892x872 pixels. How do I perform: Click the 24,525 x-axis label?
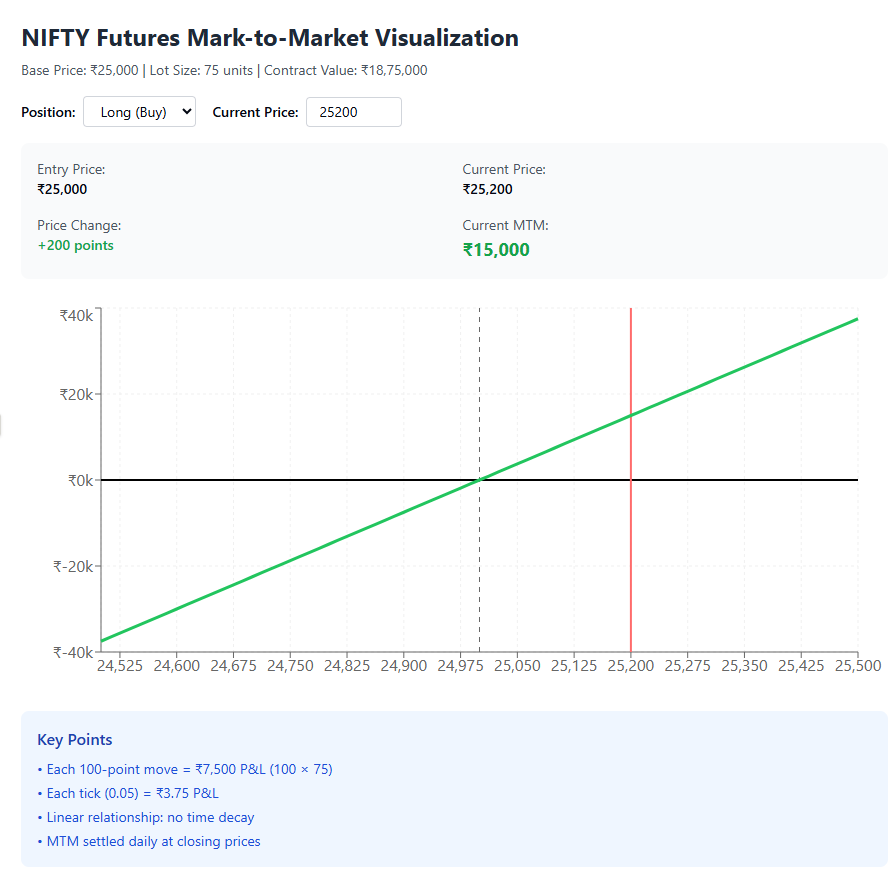pyautogui.click(x=120, y=666)
